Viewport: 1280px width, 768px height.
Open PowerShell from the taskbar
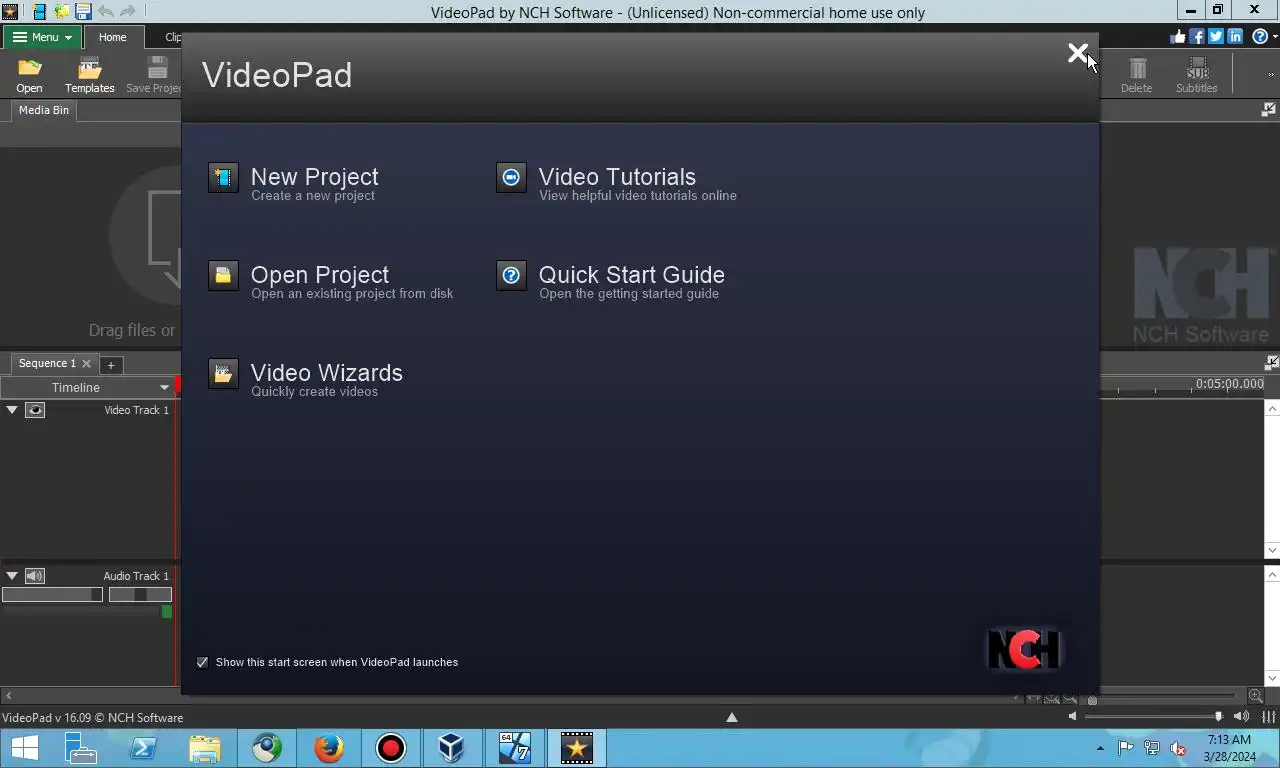click(143, 748)
